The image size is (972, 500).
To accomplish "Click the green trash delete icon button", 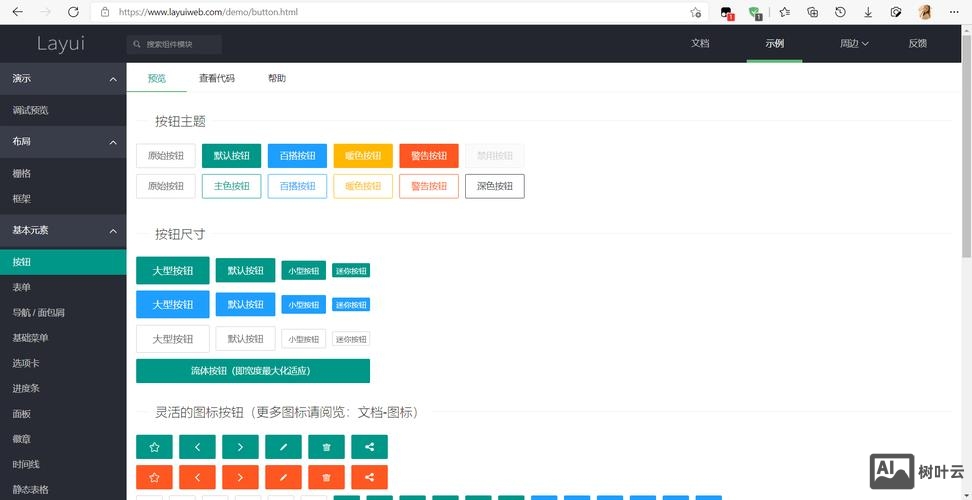I will pyautogui.click(x=327, y=447).
